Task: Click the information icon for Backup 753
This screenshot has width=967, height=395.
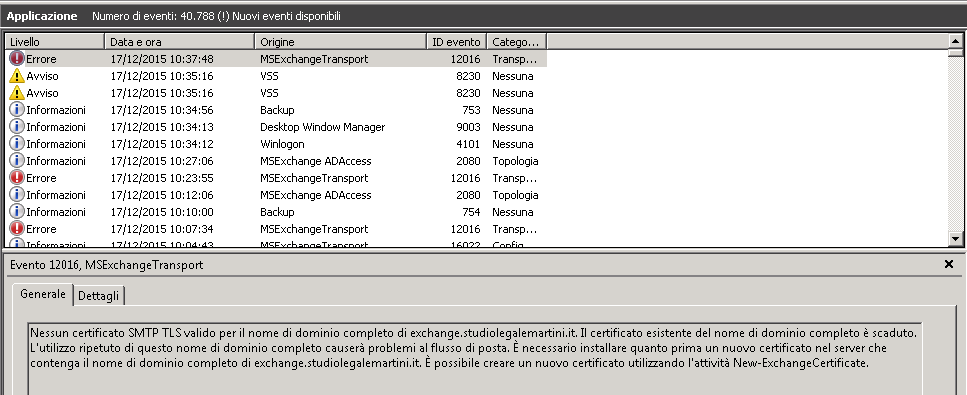Action: point(17,110)
